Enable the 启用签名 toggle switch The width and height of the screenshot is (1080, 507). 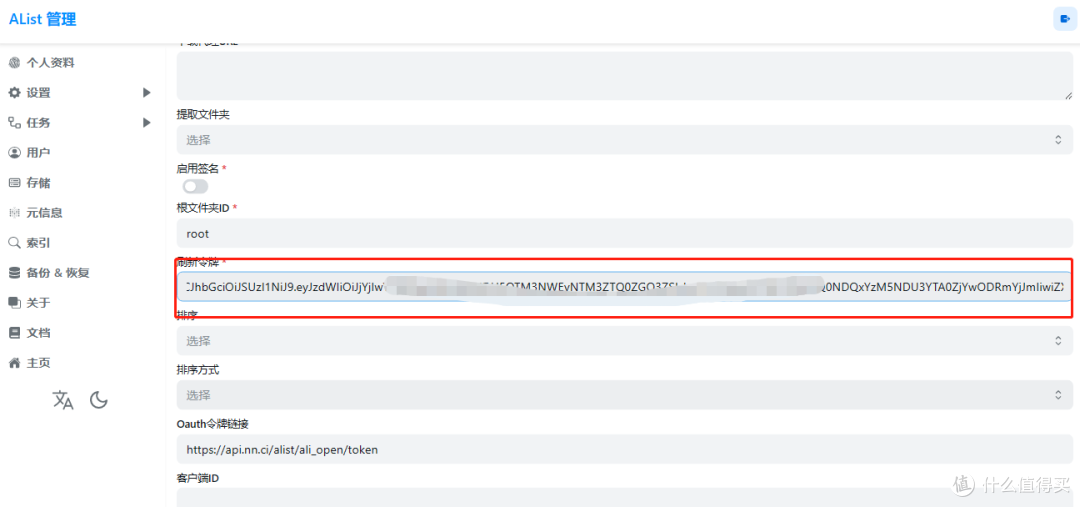(195, 186)
